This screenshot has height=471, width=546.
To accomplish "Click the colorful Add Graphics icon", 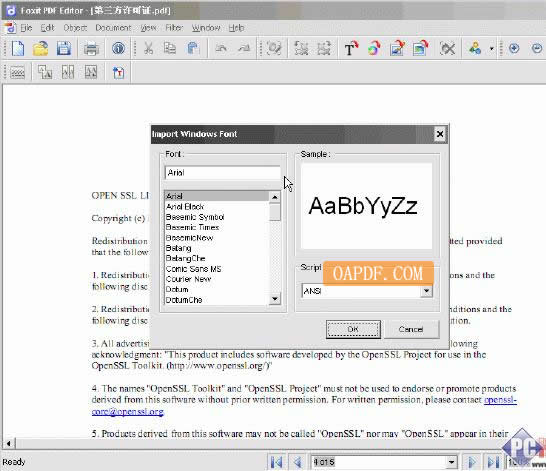I will tap(374, 48).
